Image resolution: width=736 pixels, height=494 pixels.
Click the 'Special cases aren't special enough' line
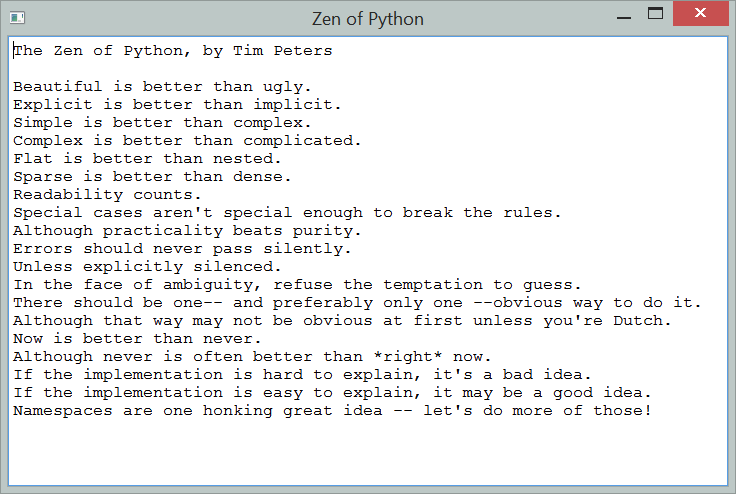[287, 212]
